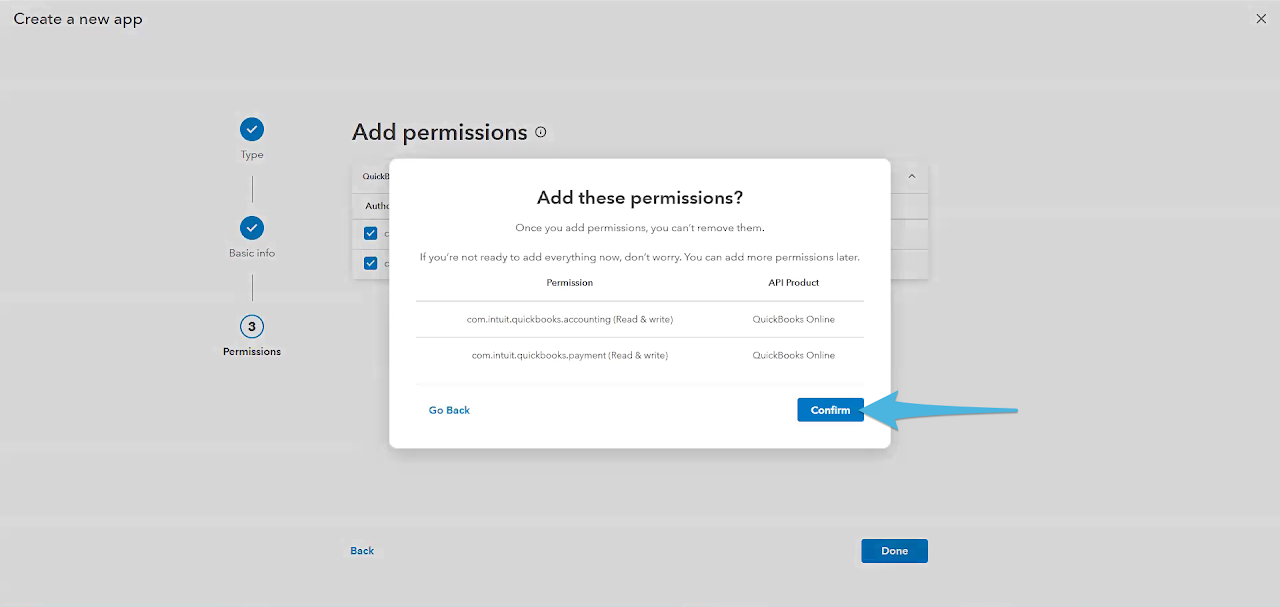This screenshot has height=607, width=1280.
Task: Collapse the QuickBooks permissions section chevron
Action: coord(911,177)
